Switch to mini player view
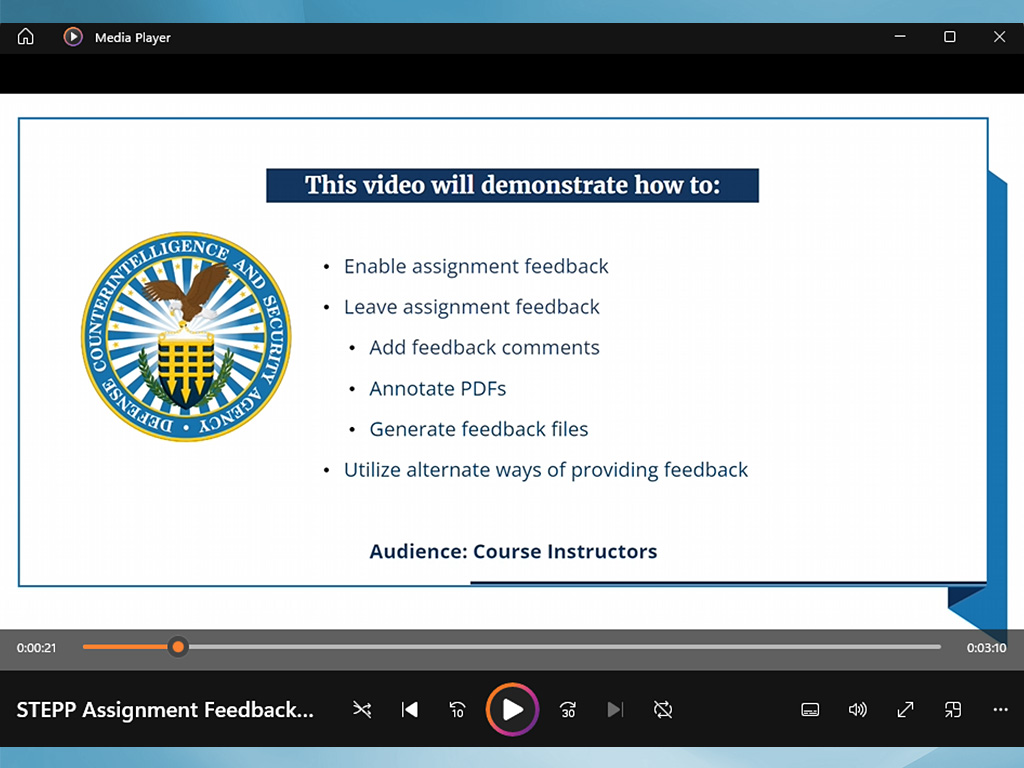The height and width of the screenshot is (768, 1024). pos(953,710)
